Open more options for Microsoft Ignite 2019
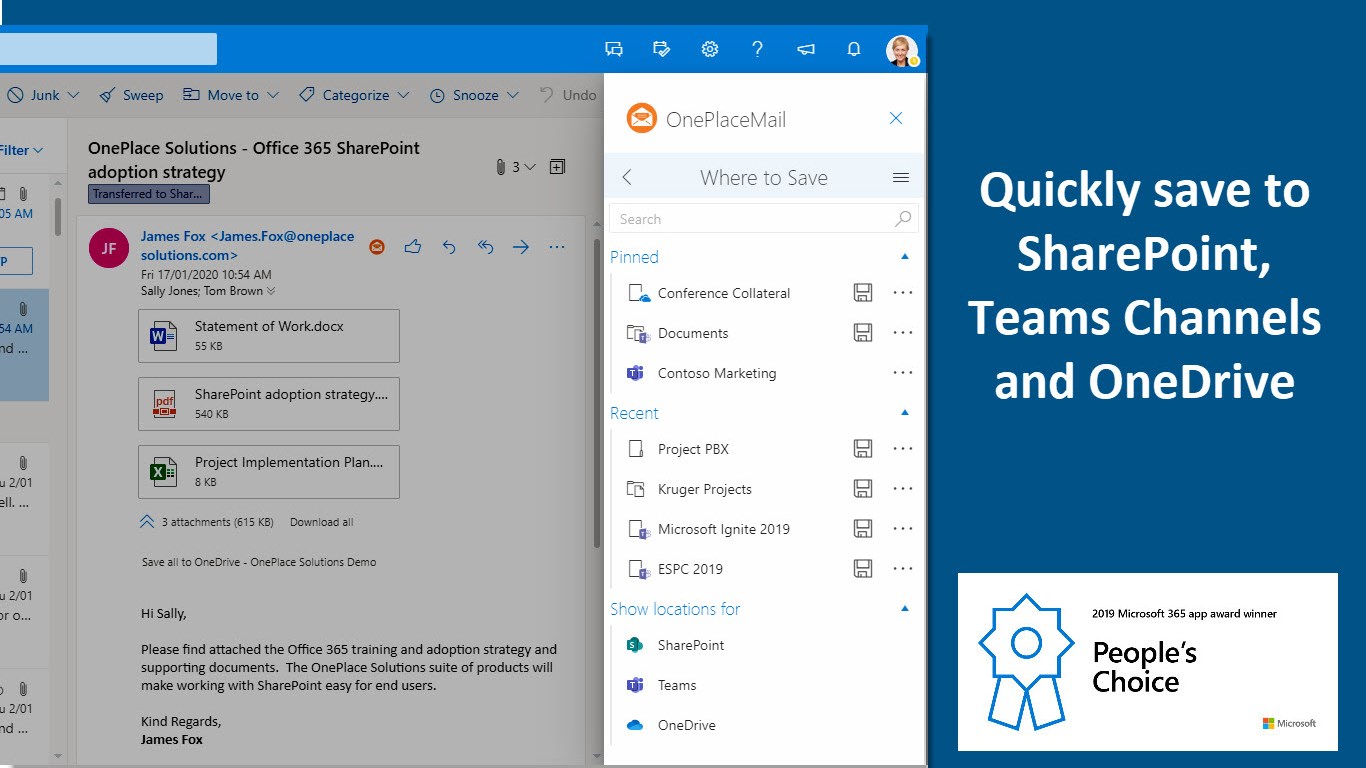 coord(903,529)
